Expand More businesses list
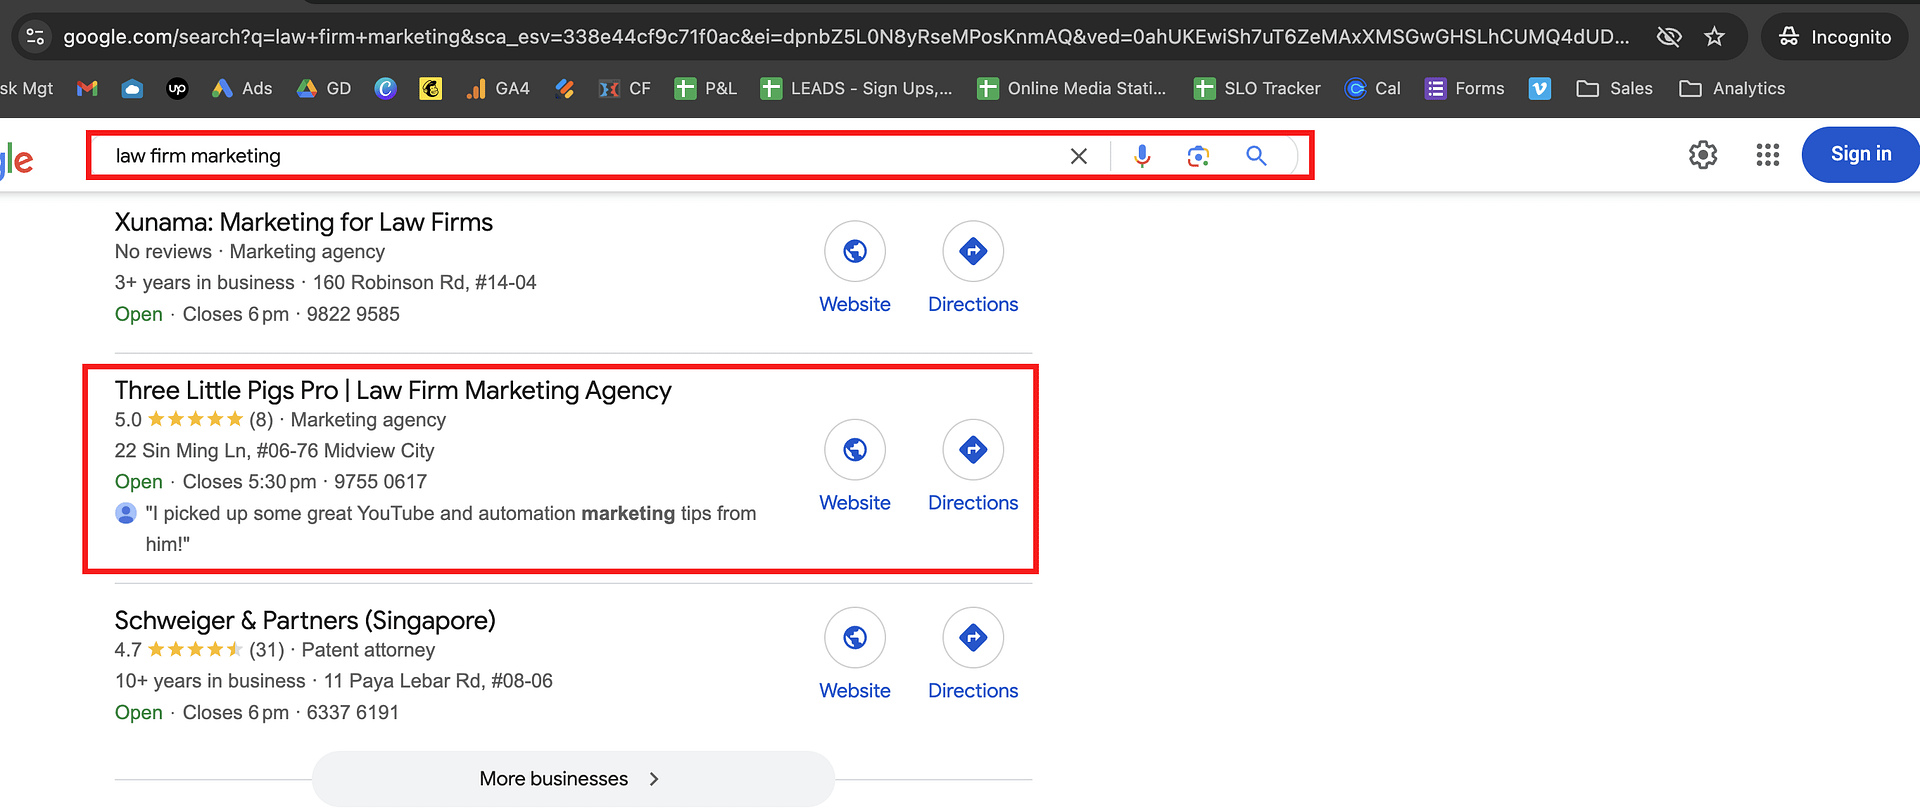Screen dimensions: 1920x812 [572, 779]
